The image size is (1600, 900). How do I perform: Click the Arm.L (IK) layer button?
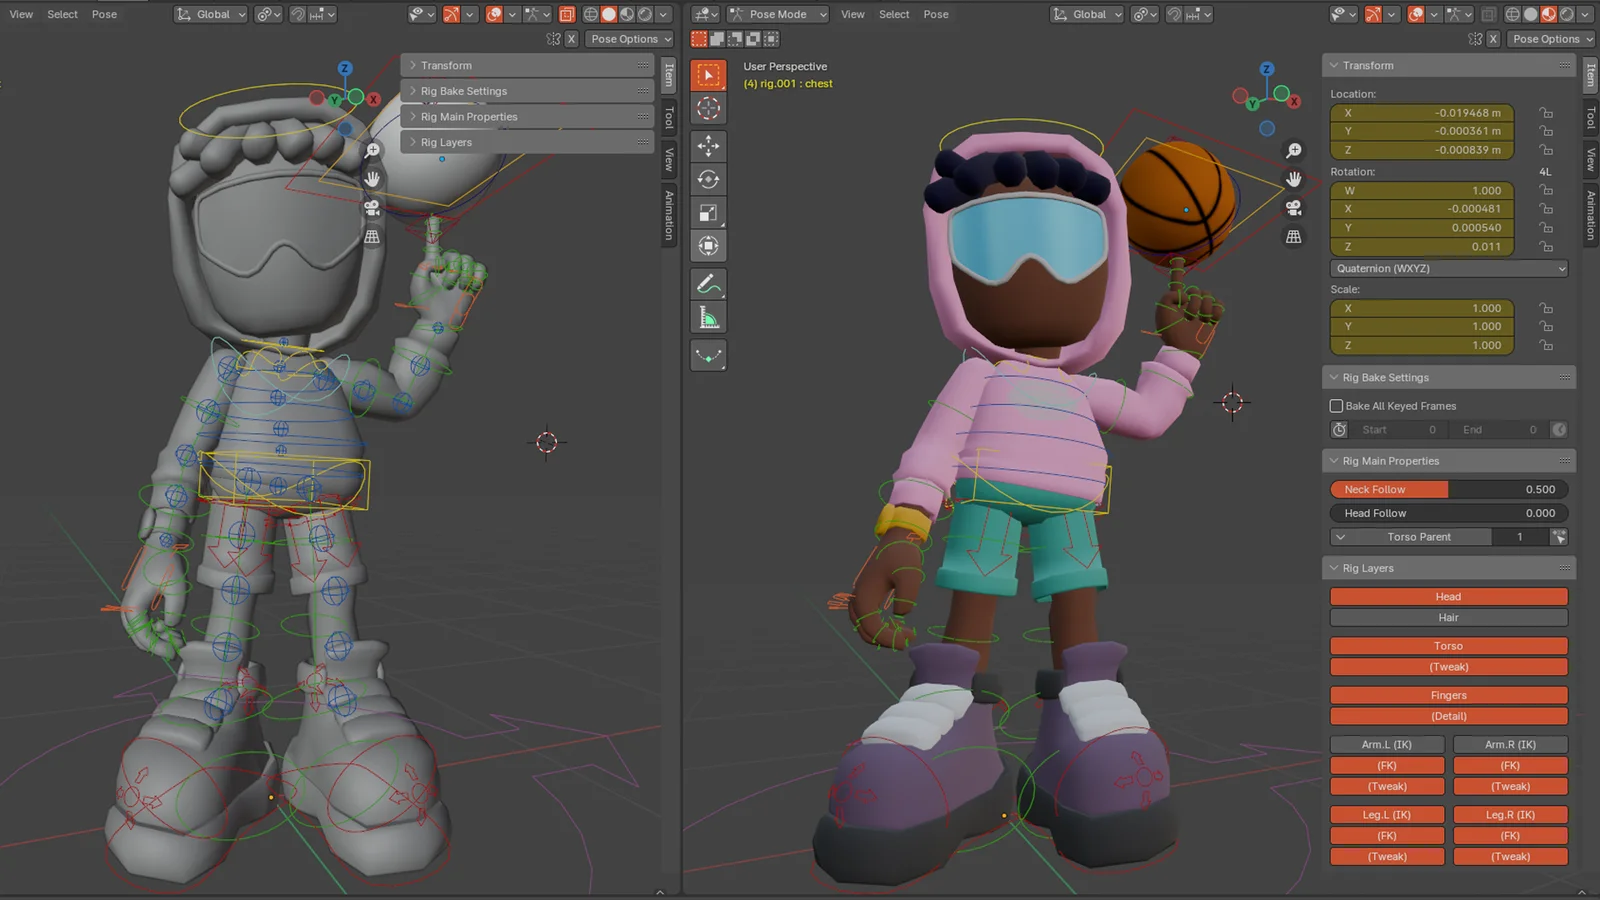point(1386,744)
